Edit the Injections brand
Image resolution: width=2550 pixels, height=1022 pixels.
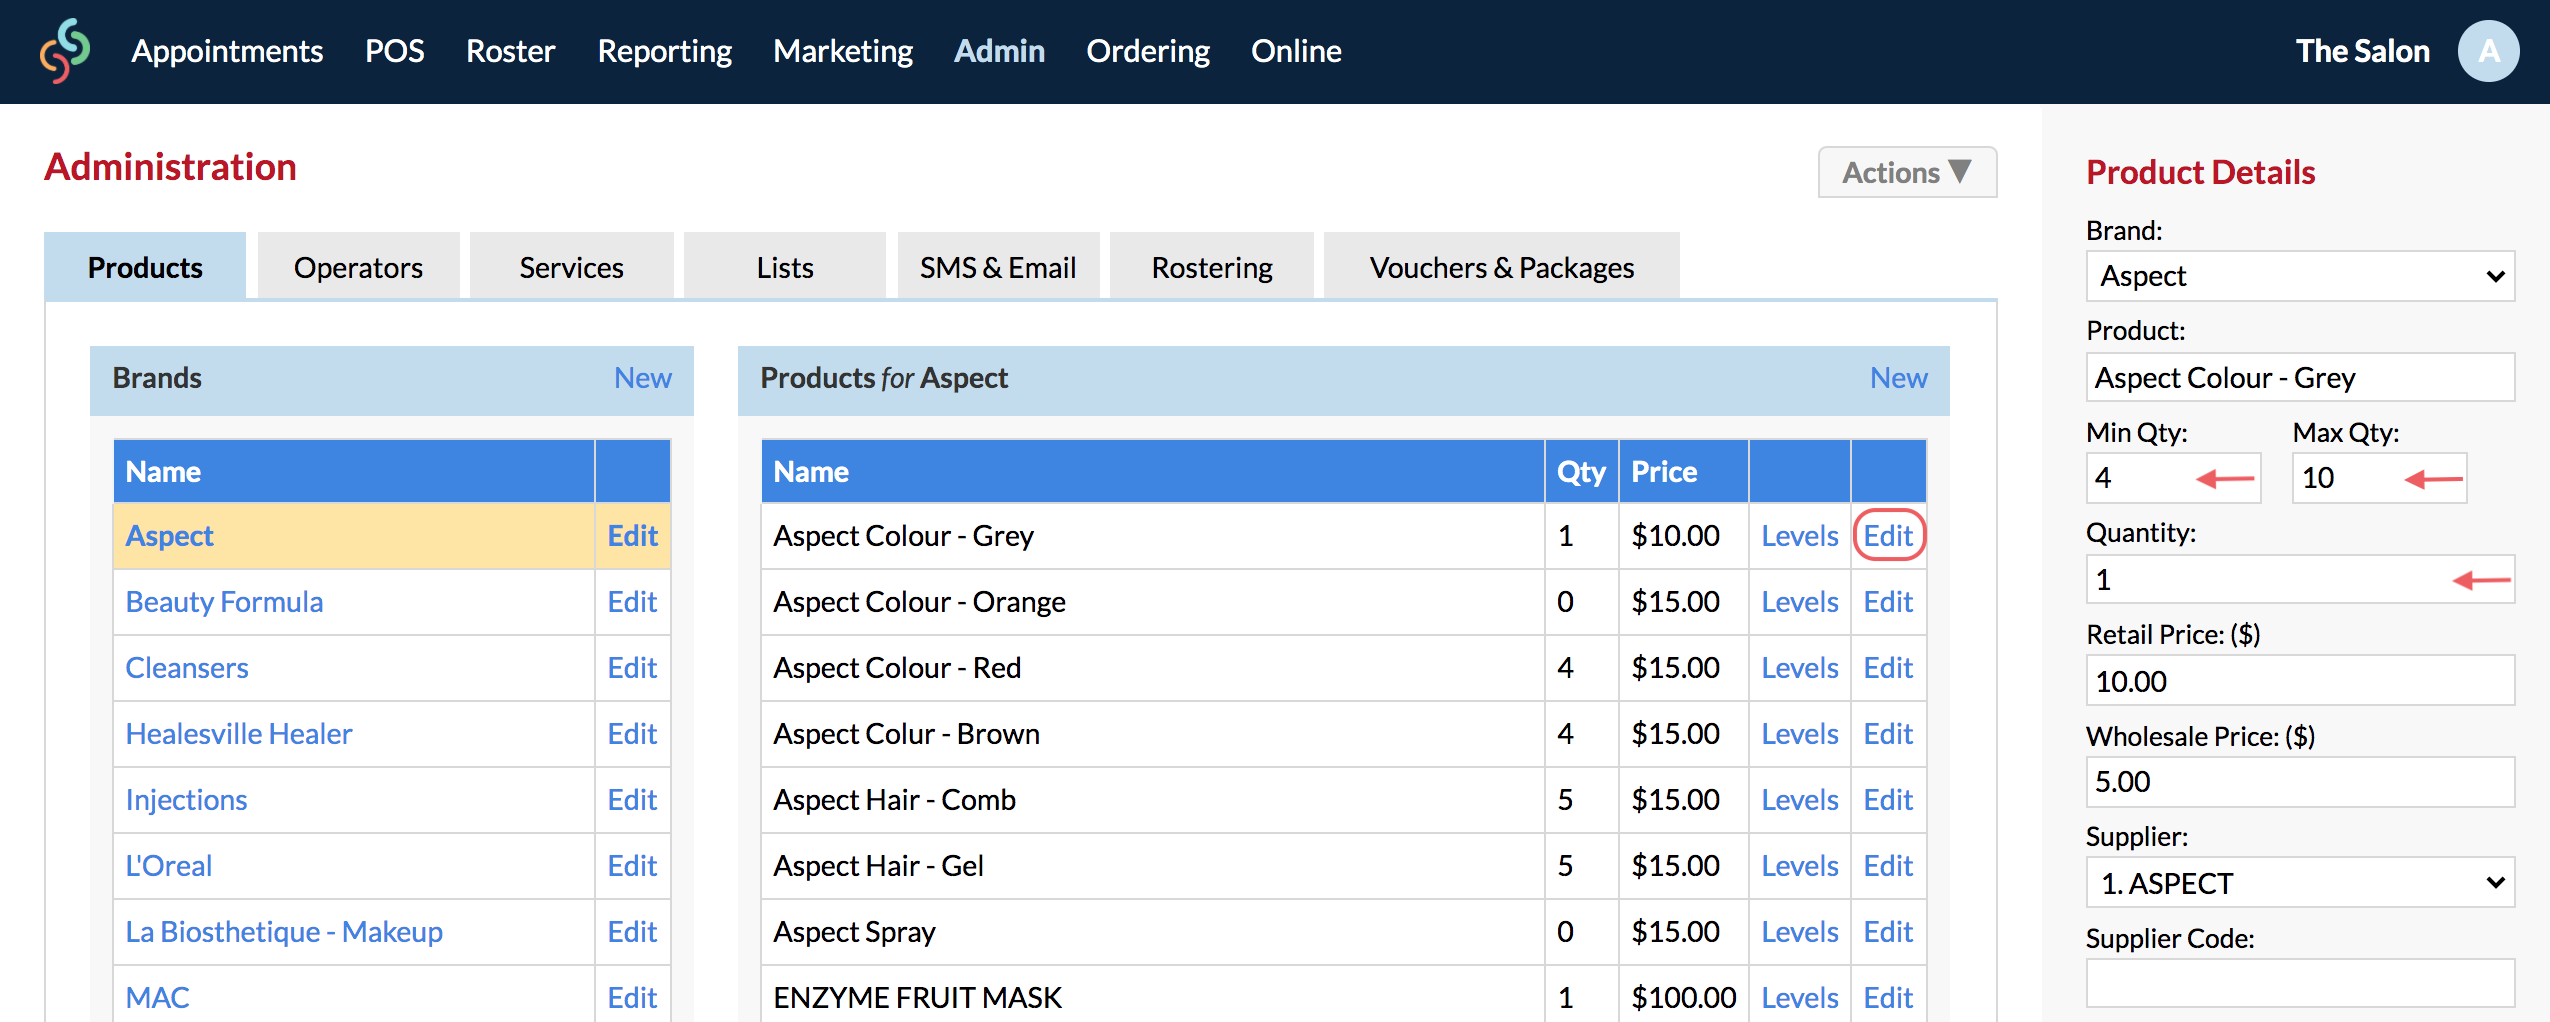(632, 800)
